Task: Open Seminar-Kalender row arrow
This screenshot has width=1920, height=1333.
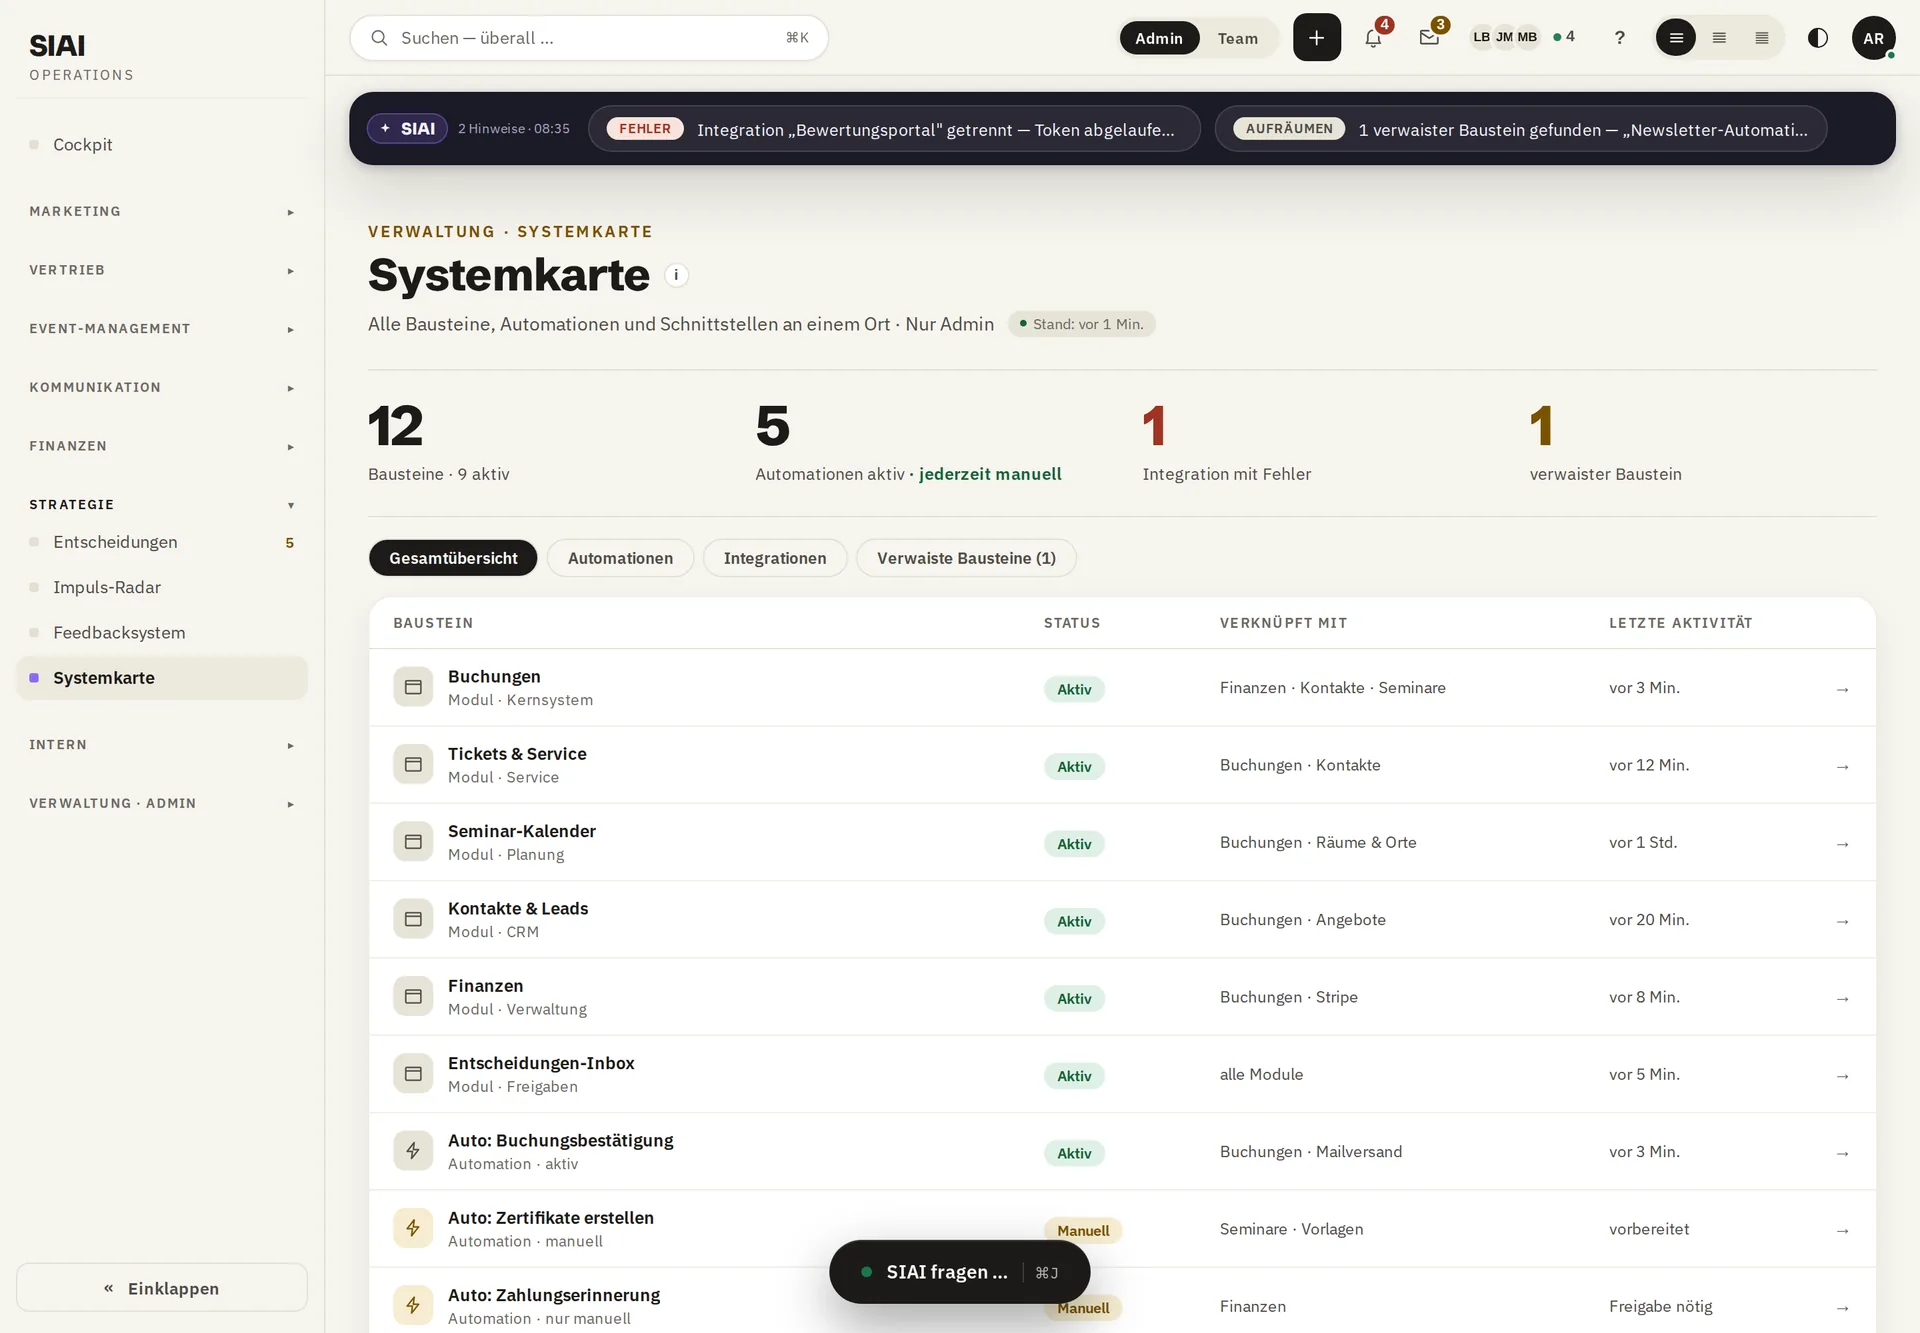Action: (1842, 844)
